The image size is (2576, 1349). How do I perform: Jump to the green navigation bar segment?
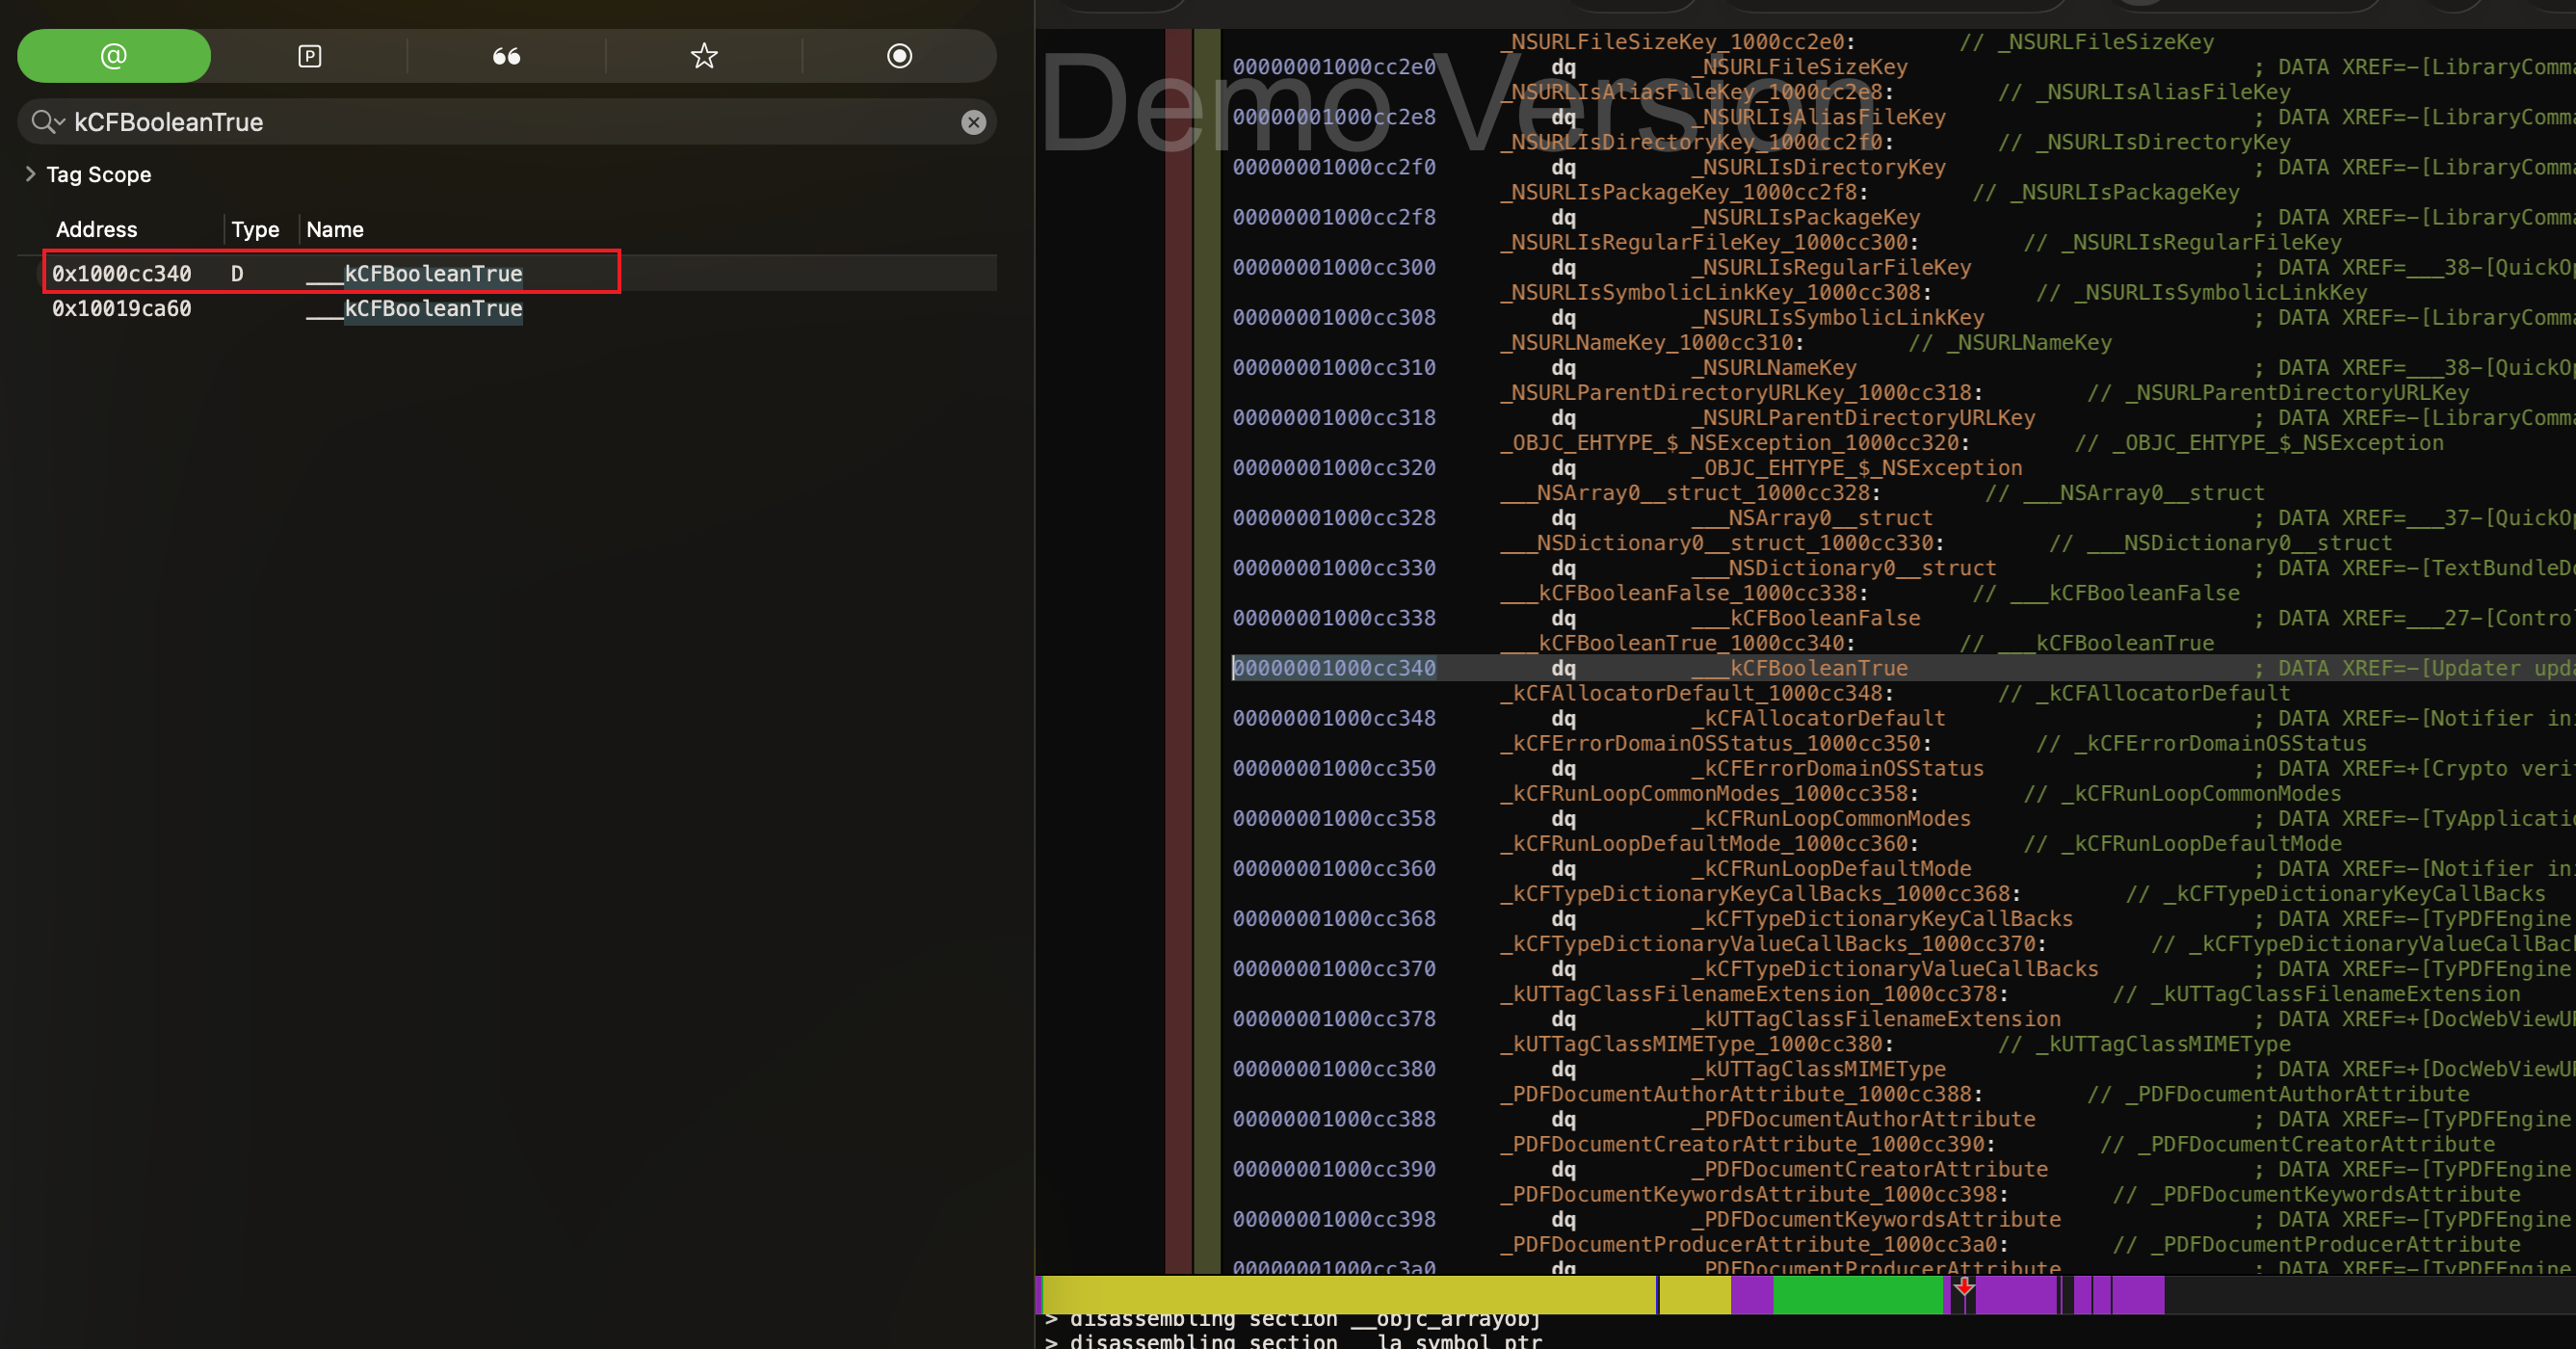click(1857, 1295)
